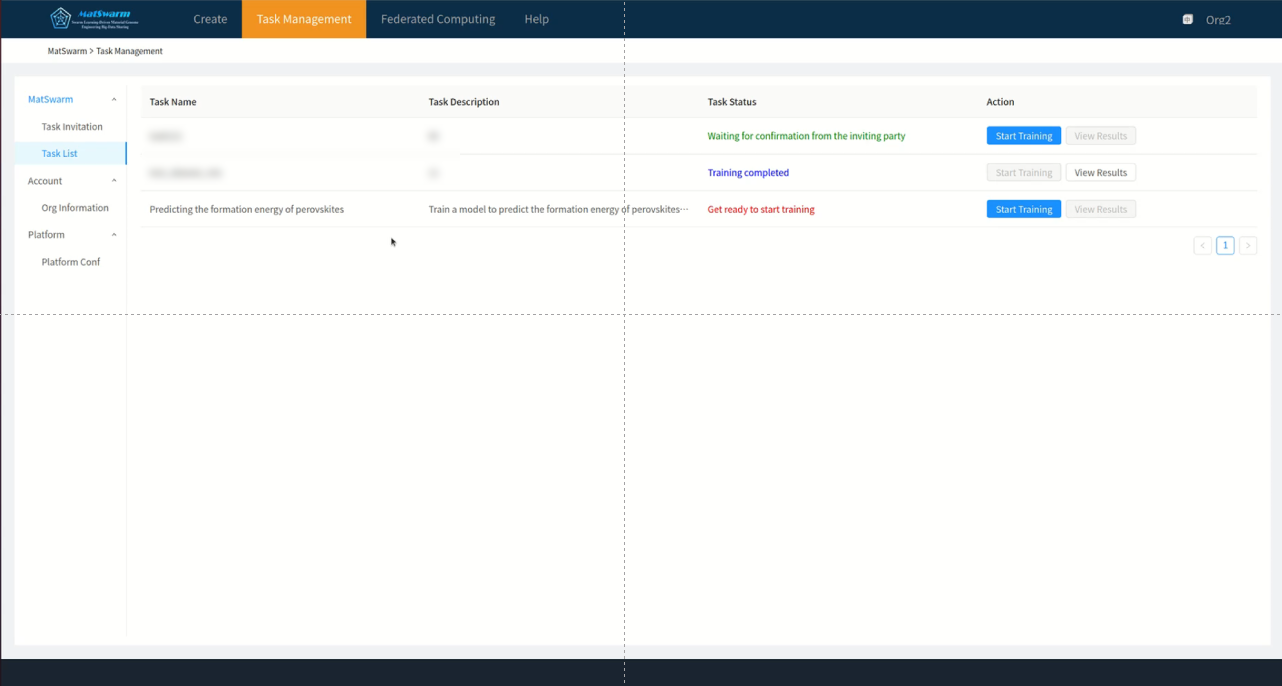The height and width of the screenshot is (686, 1282).
Task: Click the Task Description column header
Action: click(x=464, y=102)
